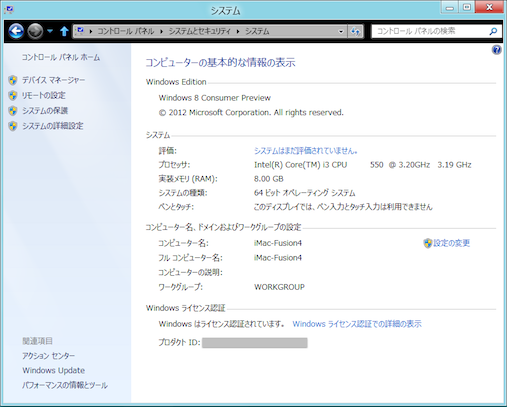This screenshot has height=407, width=507.
Task: Click the shield icon beside システムの詳細設定
Action: click(13, 126)
